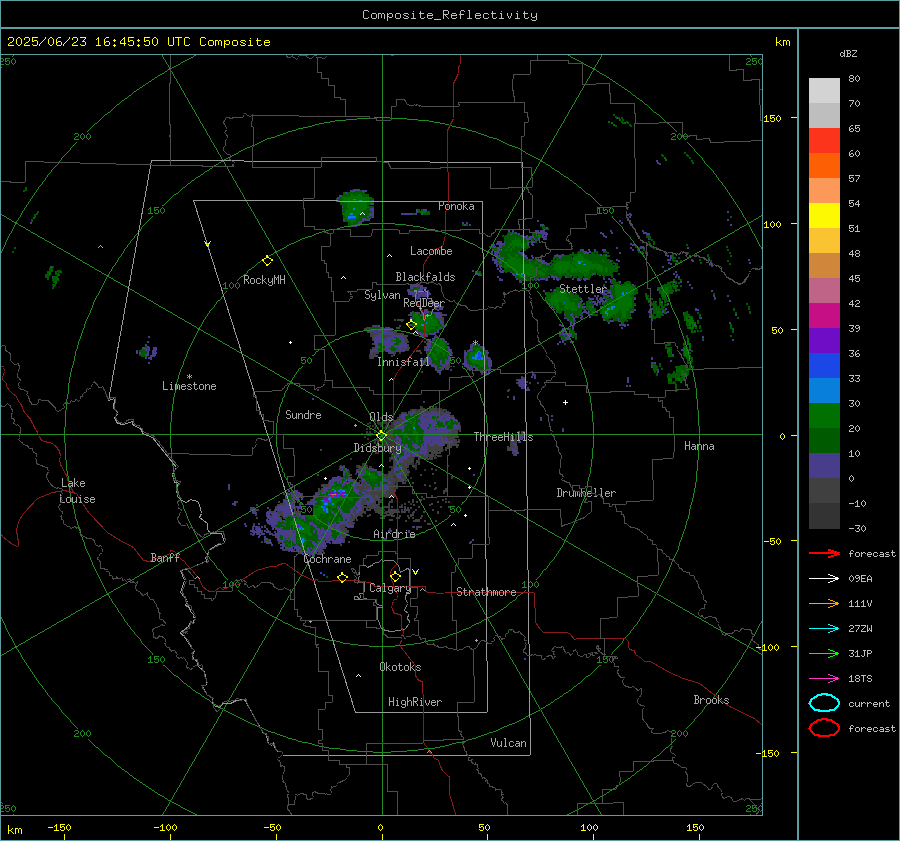
Task: Click the RockyMH label
Action: click(264, 280)
